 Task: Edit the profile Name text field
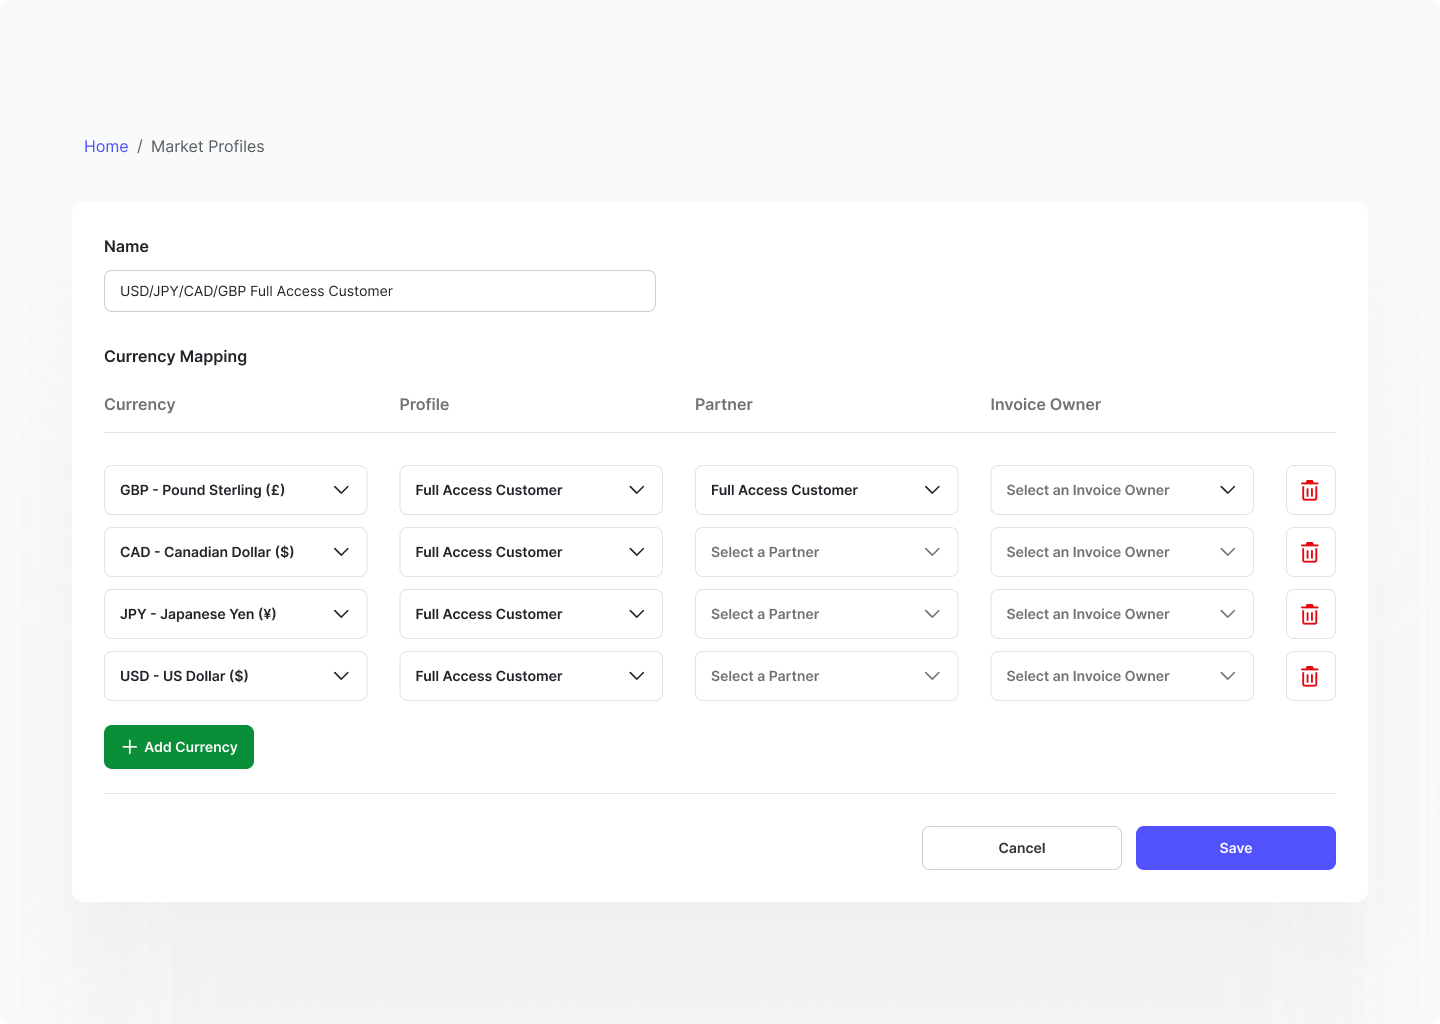pos(380,291)
